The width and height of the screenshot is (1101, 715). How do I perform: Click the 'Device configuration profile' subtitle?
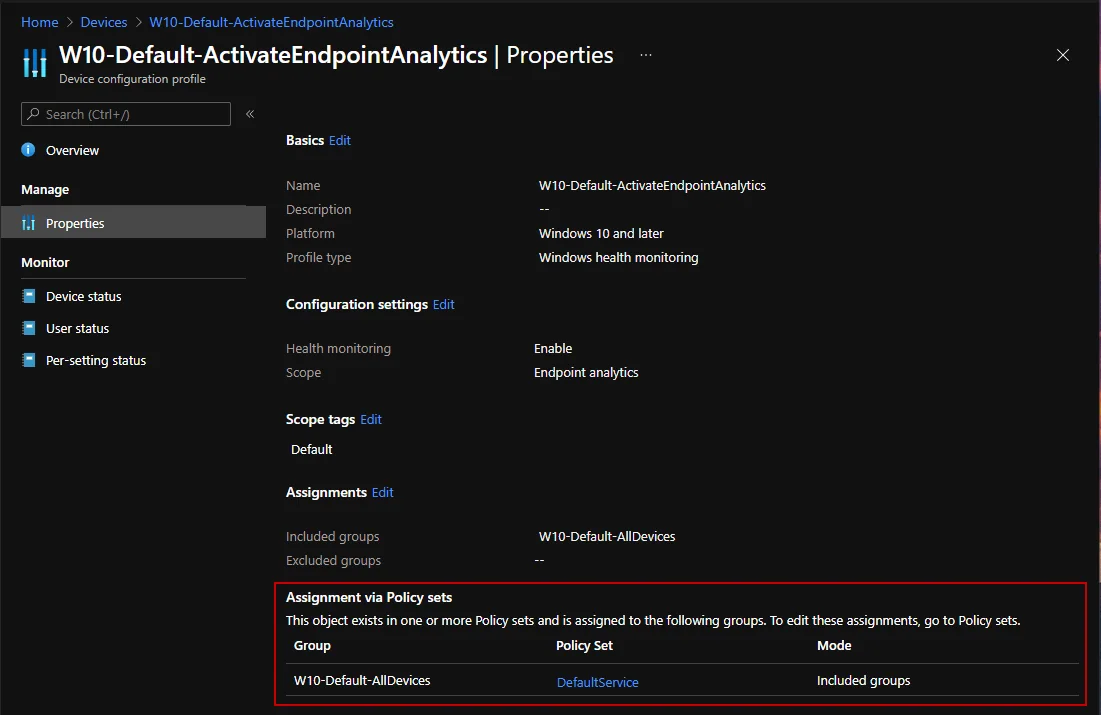tap(132, 79)
